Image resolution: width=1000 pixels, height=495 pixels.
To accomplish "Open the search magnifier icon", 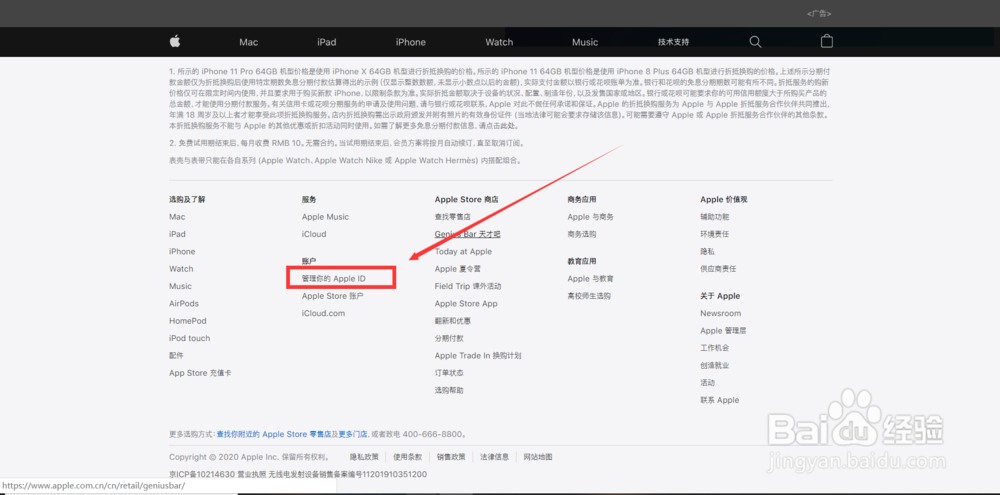I will tap(755, 42).
